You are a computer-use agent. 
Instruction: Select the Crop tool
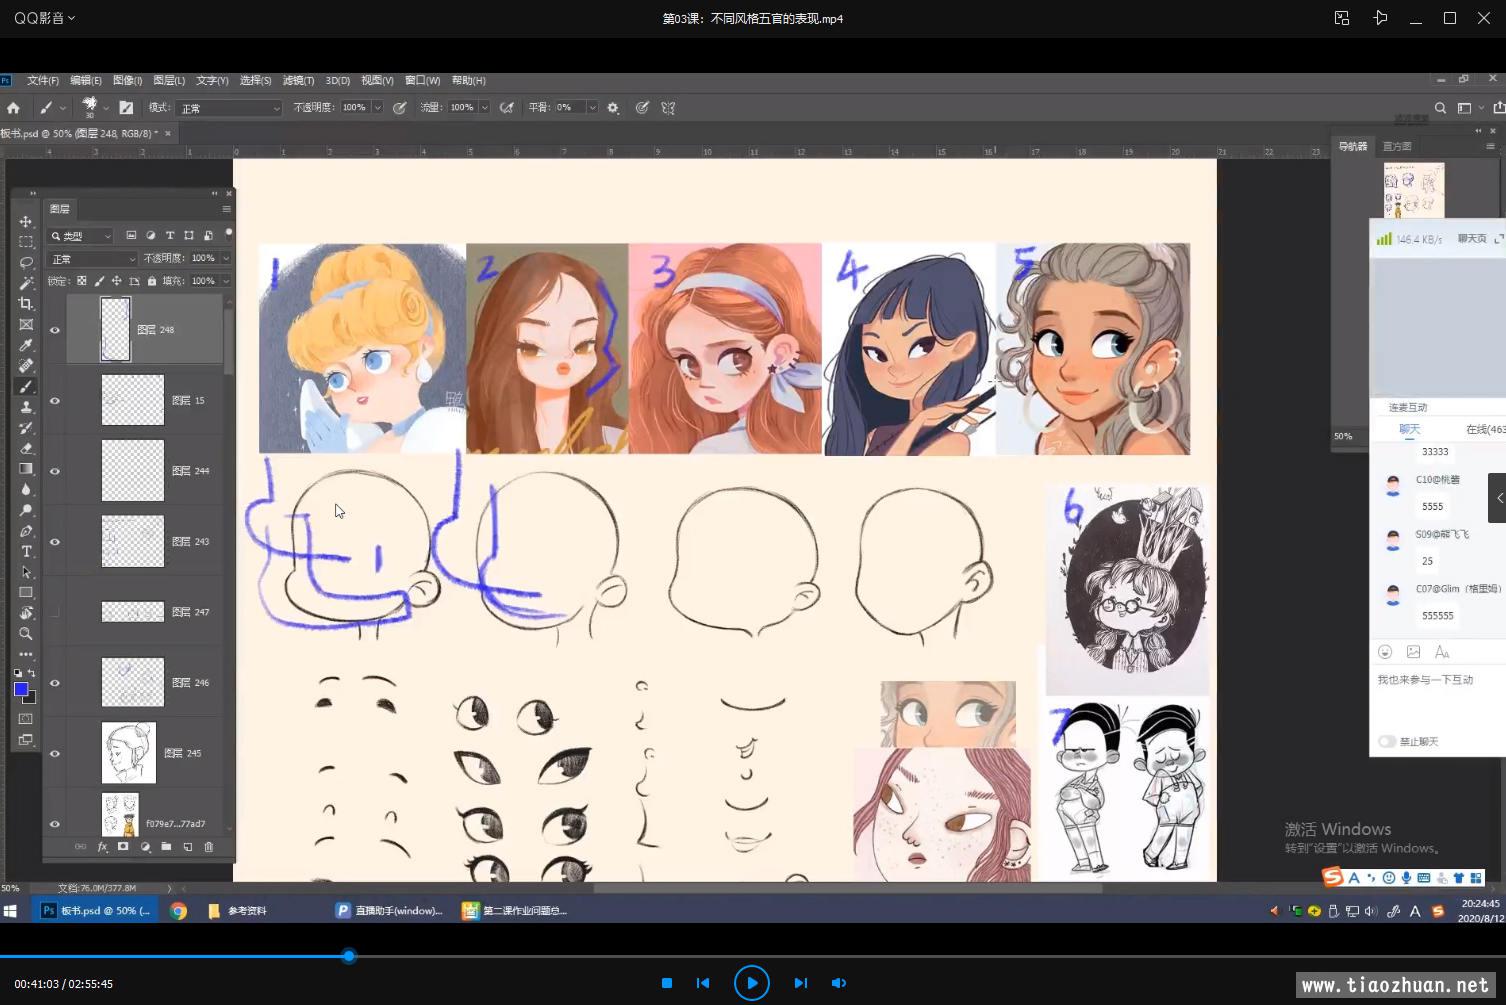coord(26,304)
